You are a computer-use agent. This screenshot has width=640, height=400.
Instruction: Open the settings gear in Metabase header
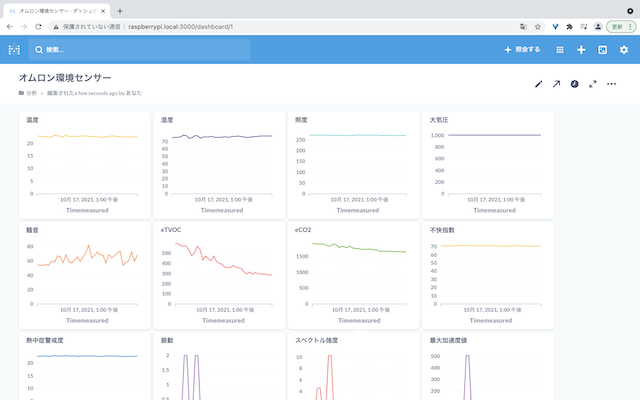tap(624, 50)
